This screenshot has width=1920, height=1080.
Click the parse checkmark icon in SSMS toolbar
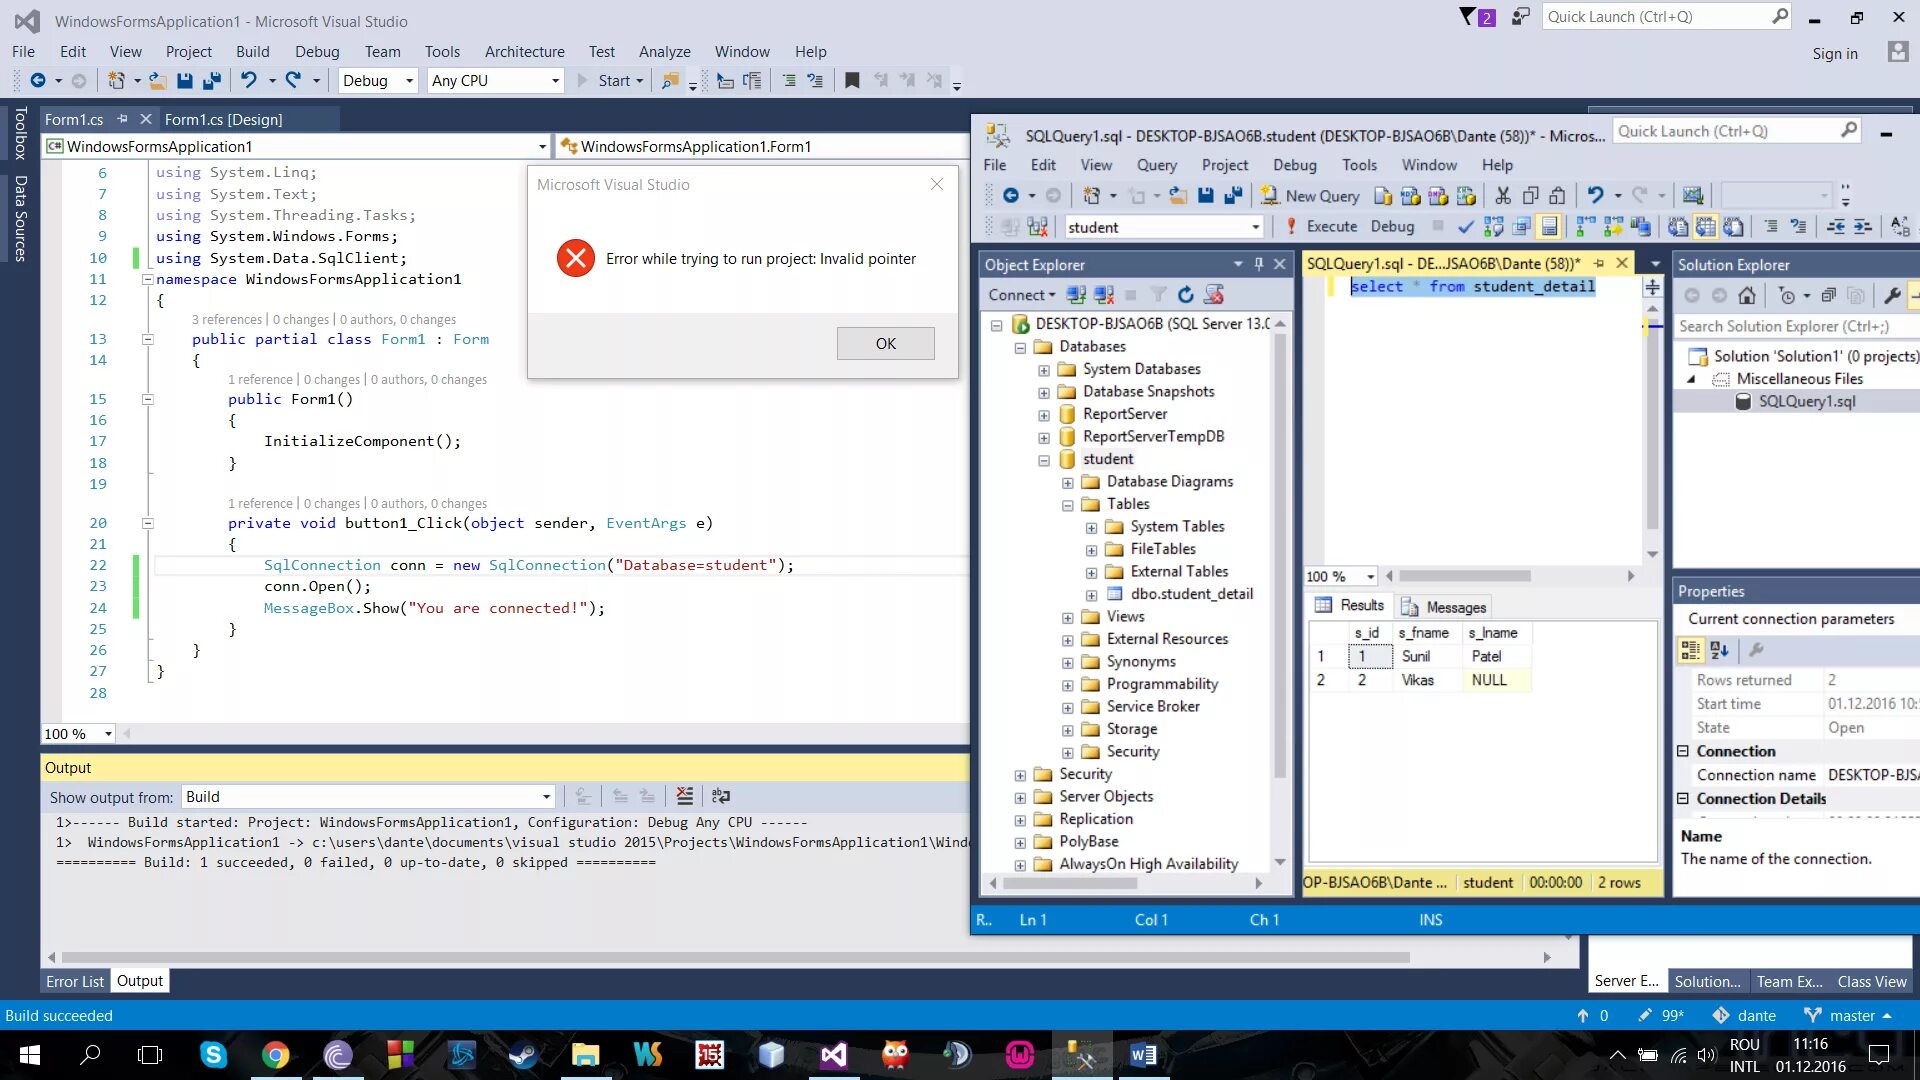click(x=1465, y=227)
